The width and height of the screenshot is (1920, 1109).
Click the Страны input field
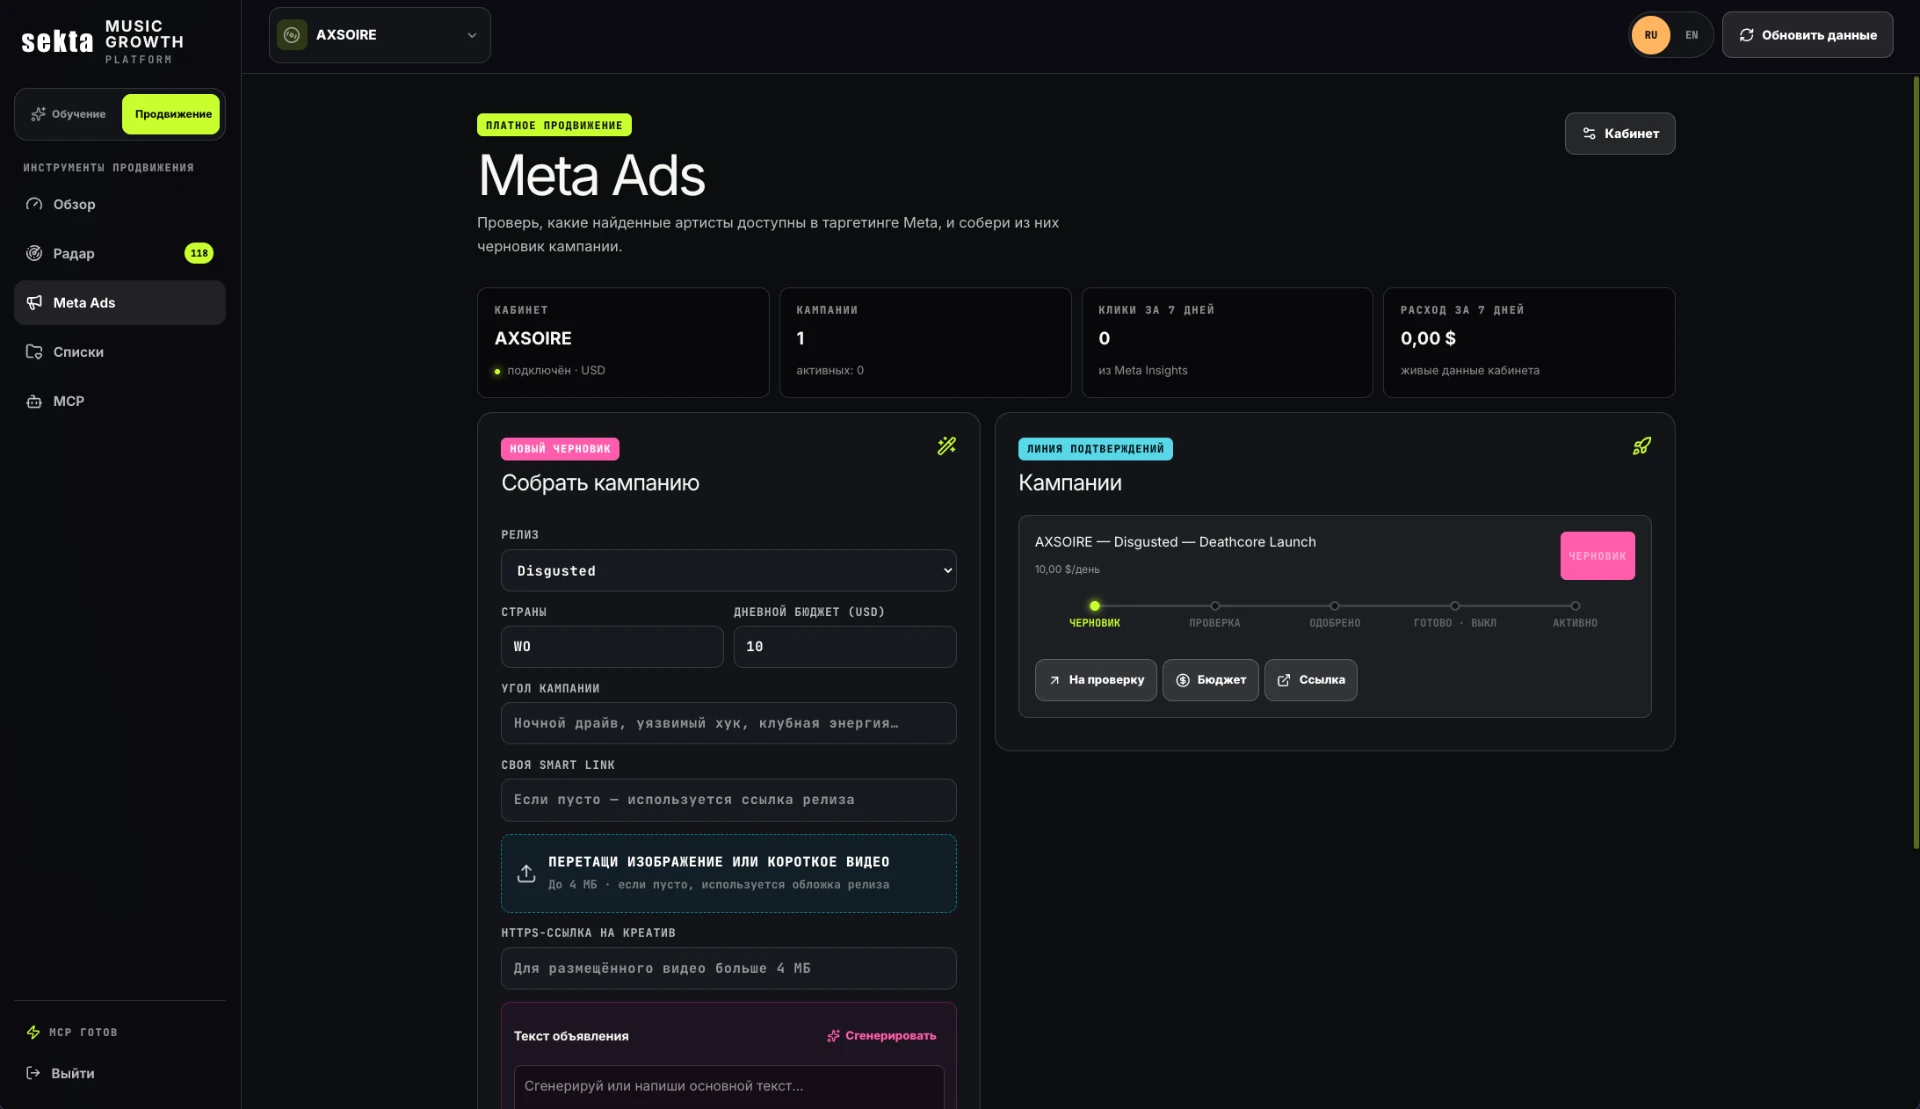point(612,647)
